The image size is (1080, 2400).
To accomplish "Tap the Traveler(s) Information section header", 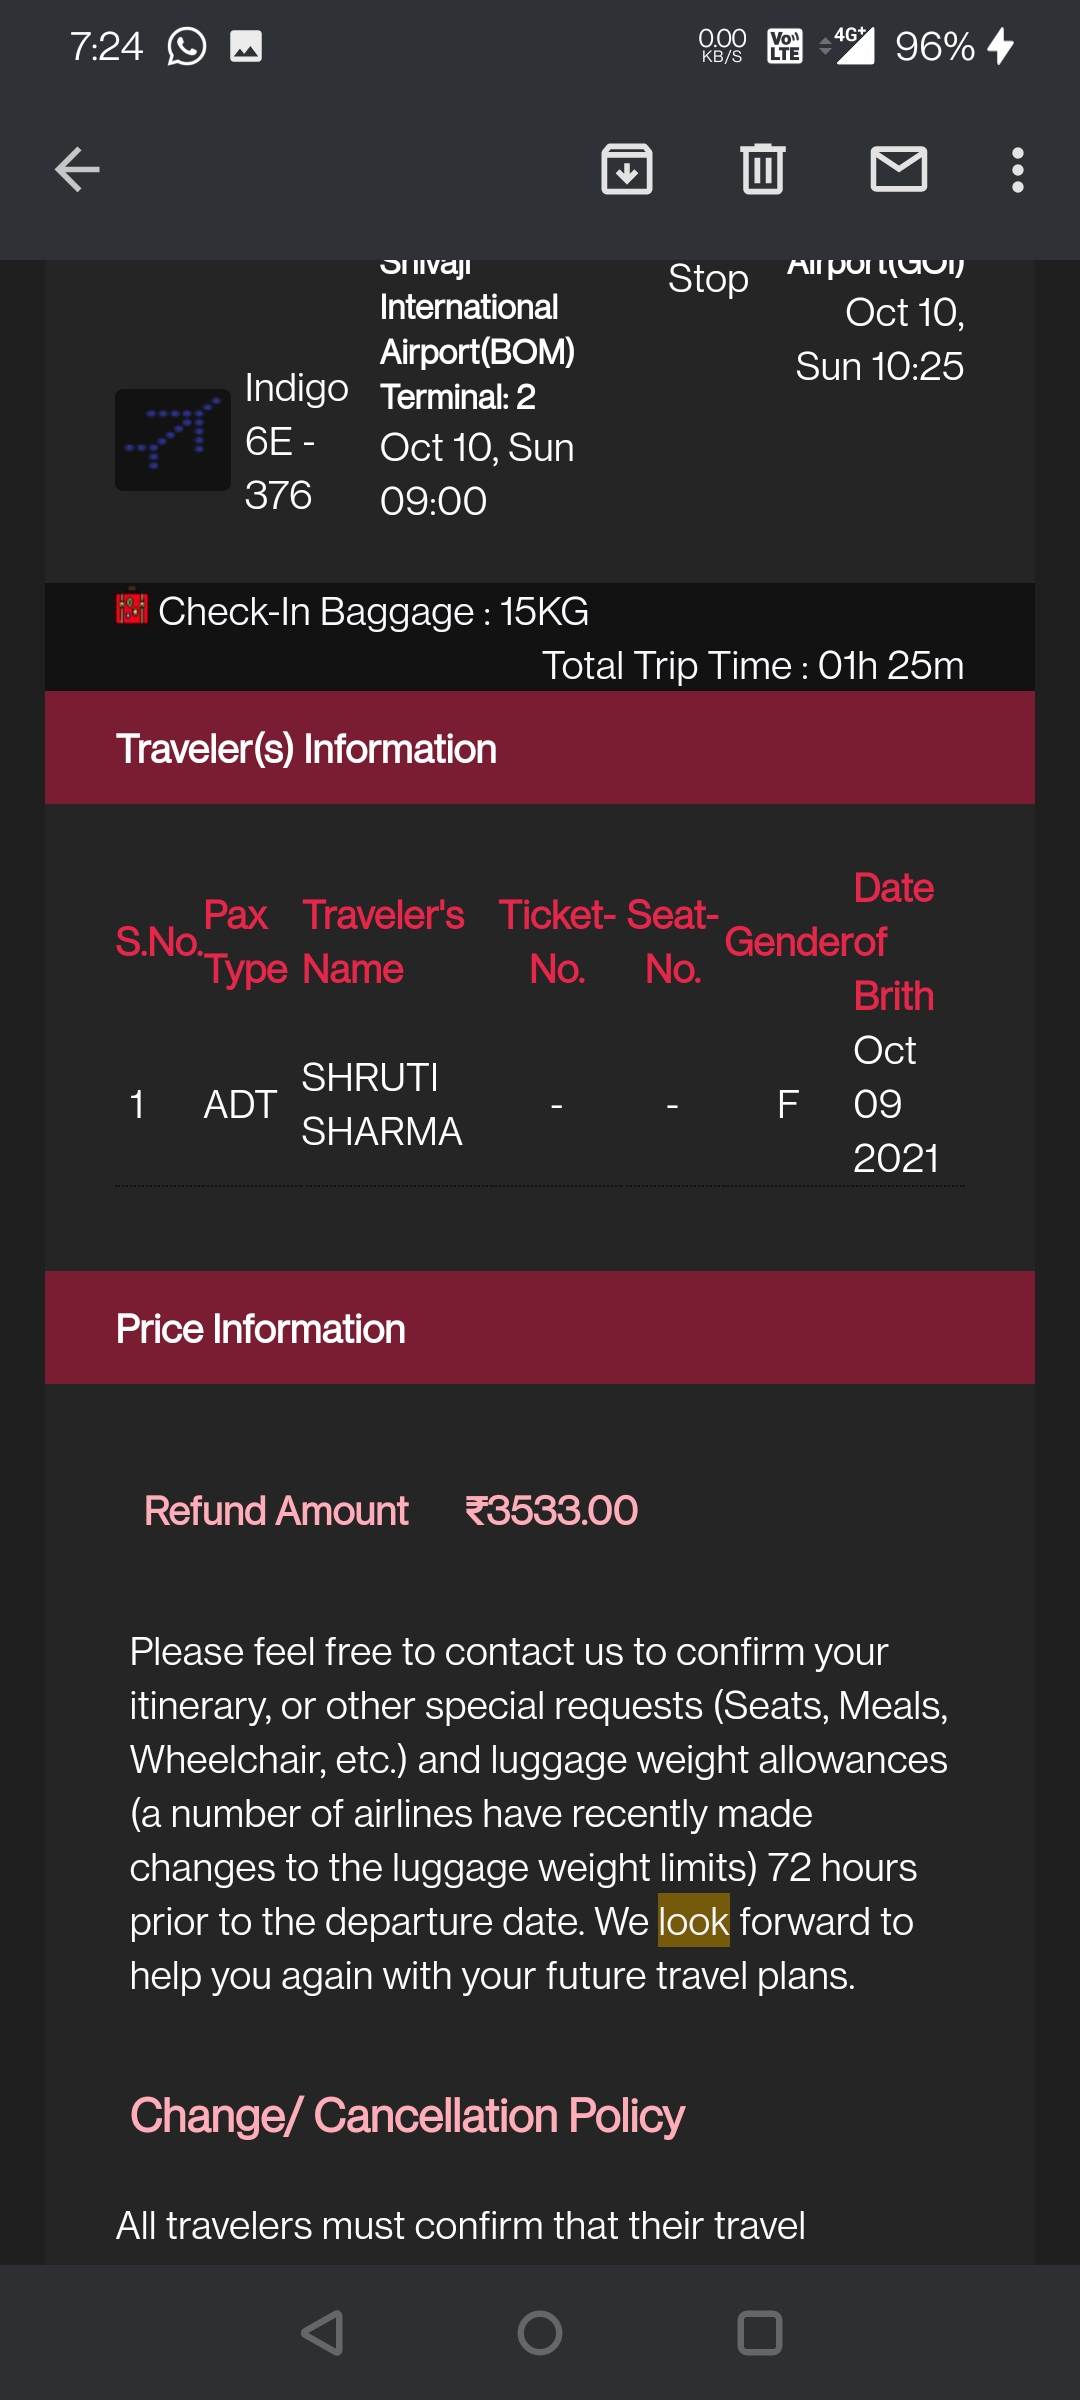I will coord(306,749).
